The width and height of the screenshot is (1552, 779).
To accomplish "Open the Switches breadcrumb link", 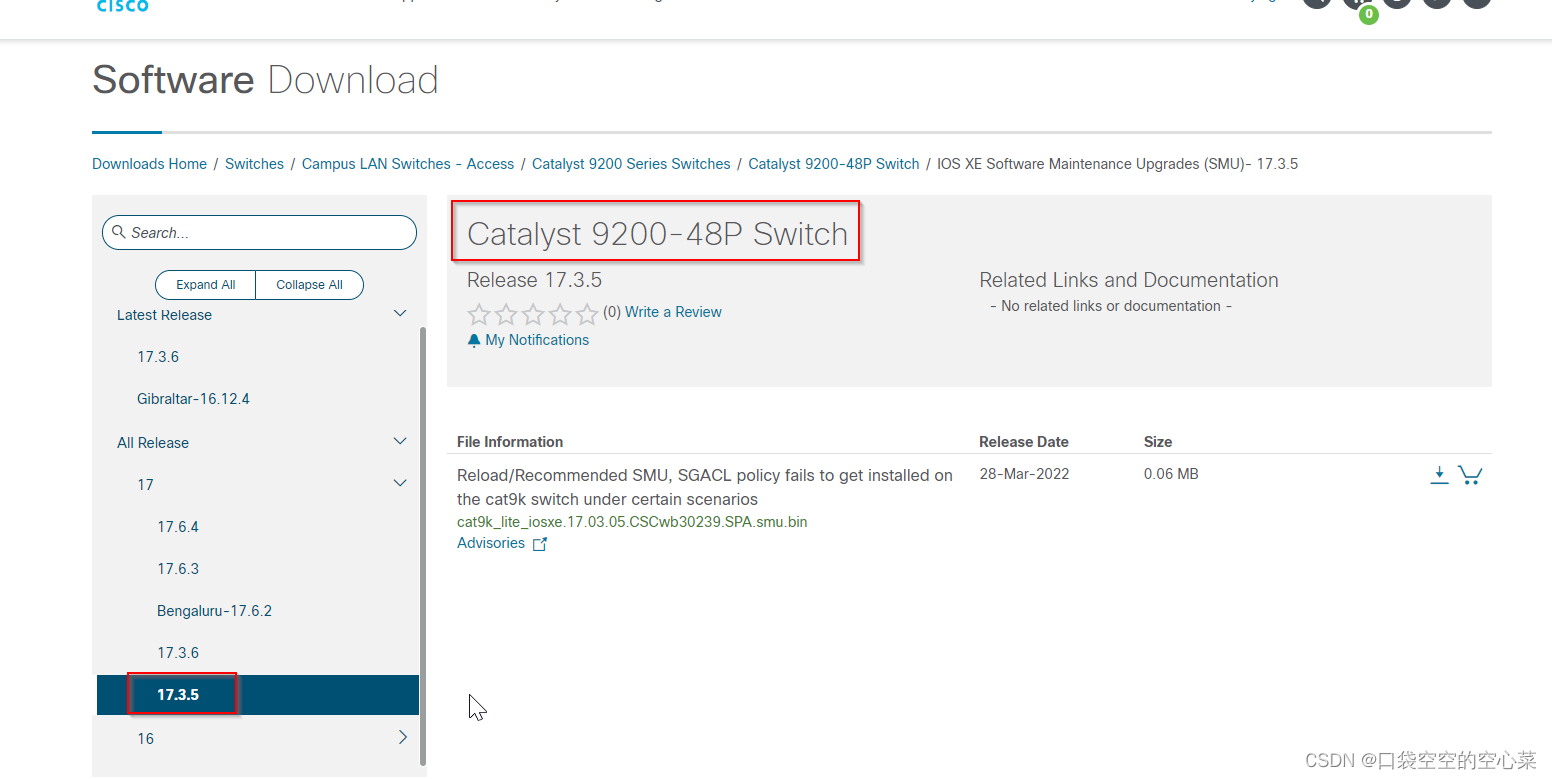I will [254, 164].
